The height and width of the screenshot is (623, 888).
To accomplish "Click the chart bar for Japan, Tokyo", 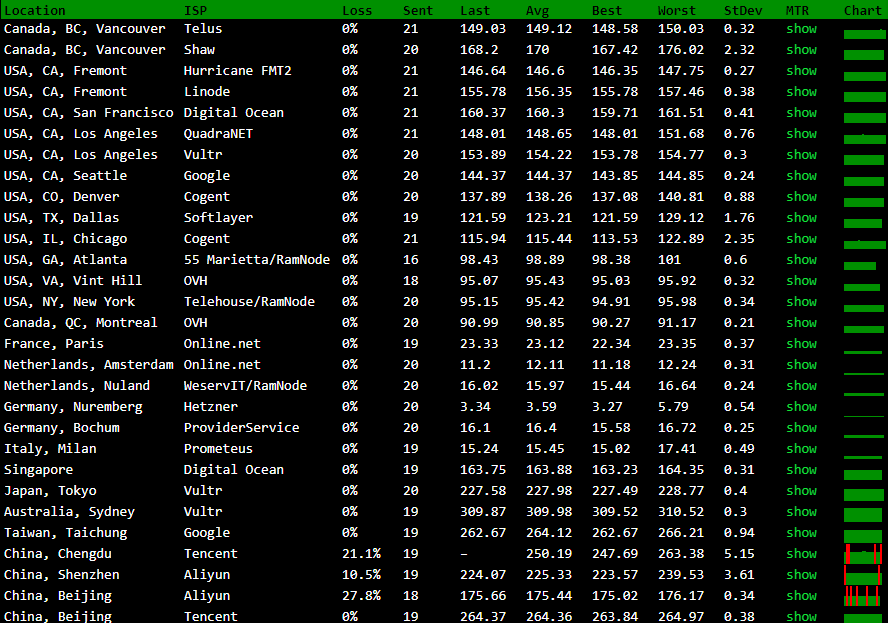I will (863, 494).
